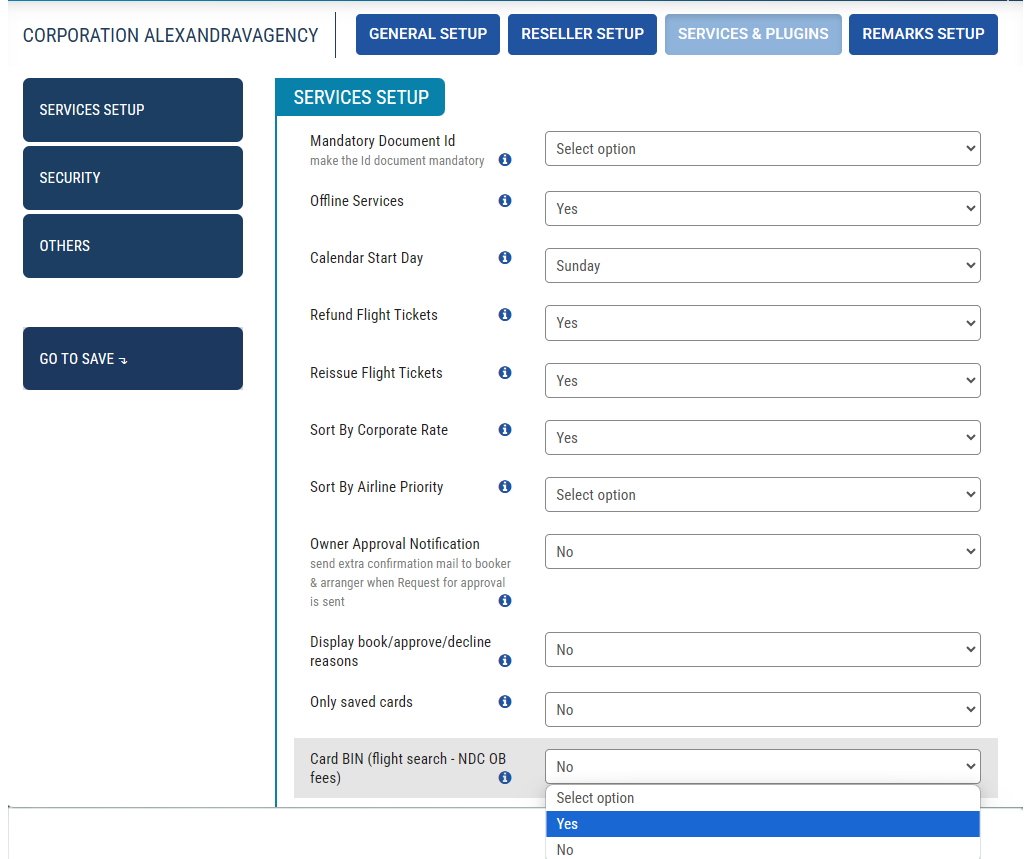Click info icon for Owner Approval Notification

pyautogui.click(x=505, y=601)
